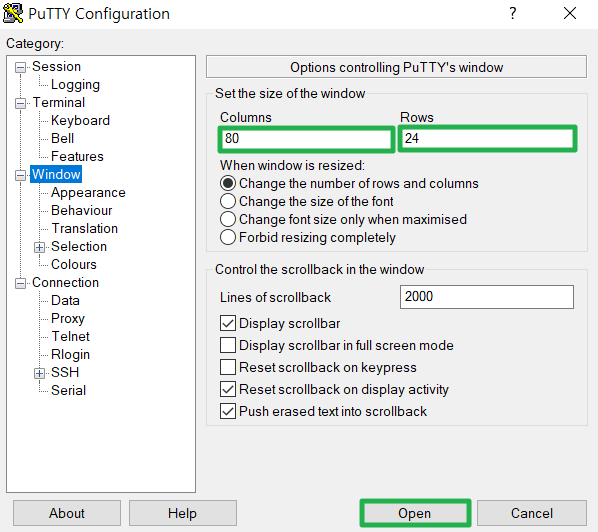Viewport: 598px width, 532px height.
Task: Click the PuTTY icon in the title bar
Action: coord(13,13)
